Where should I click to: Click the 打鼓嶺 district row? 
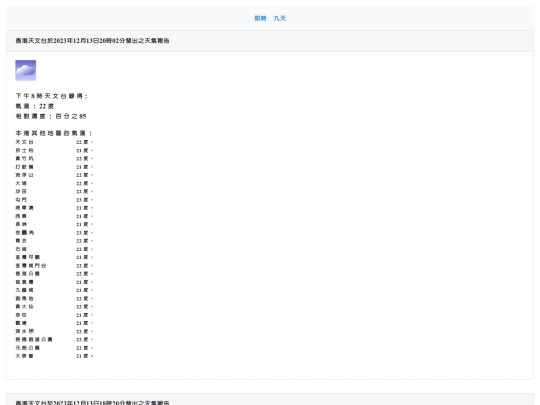tap(54, 167)
